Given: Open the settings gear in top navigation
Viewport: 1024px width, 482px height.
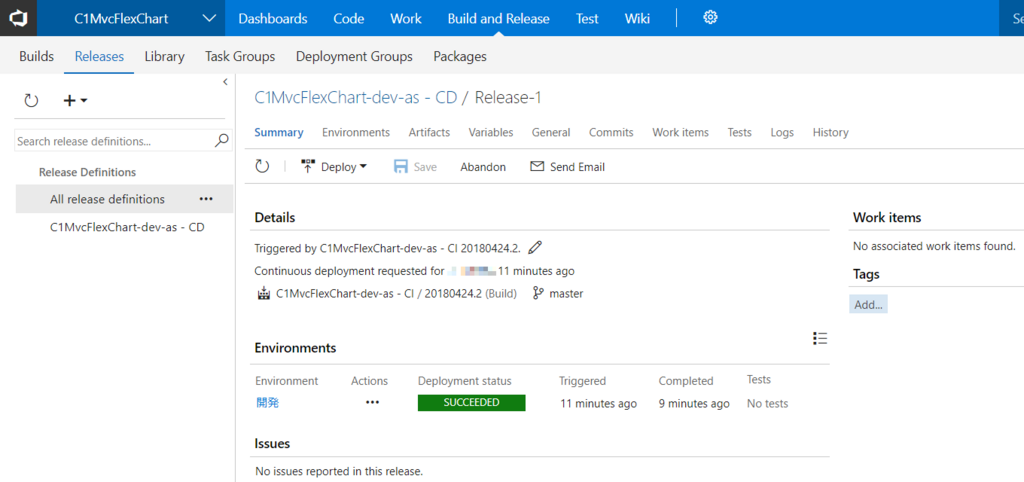Looking at the screenshot, I should pos(710,18).
